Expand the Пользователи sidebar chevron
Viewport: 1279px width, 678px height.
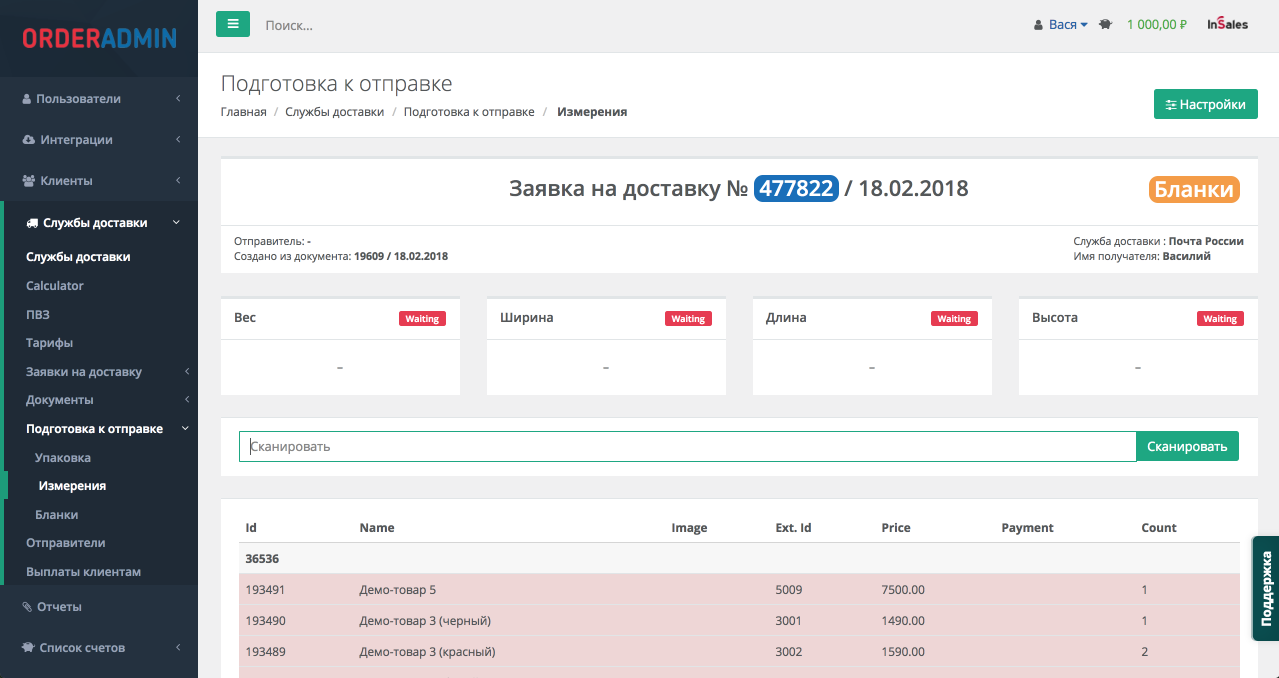click(x=177, y=99)
